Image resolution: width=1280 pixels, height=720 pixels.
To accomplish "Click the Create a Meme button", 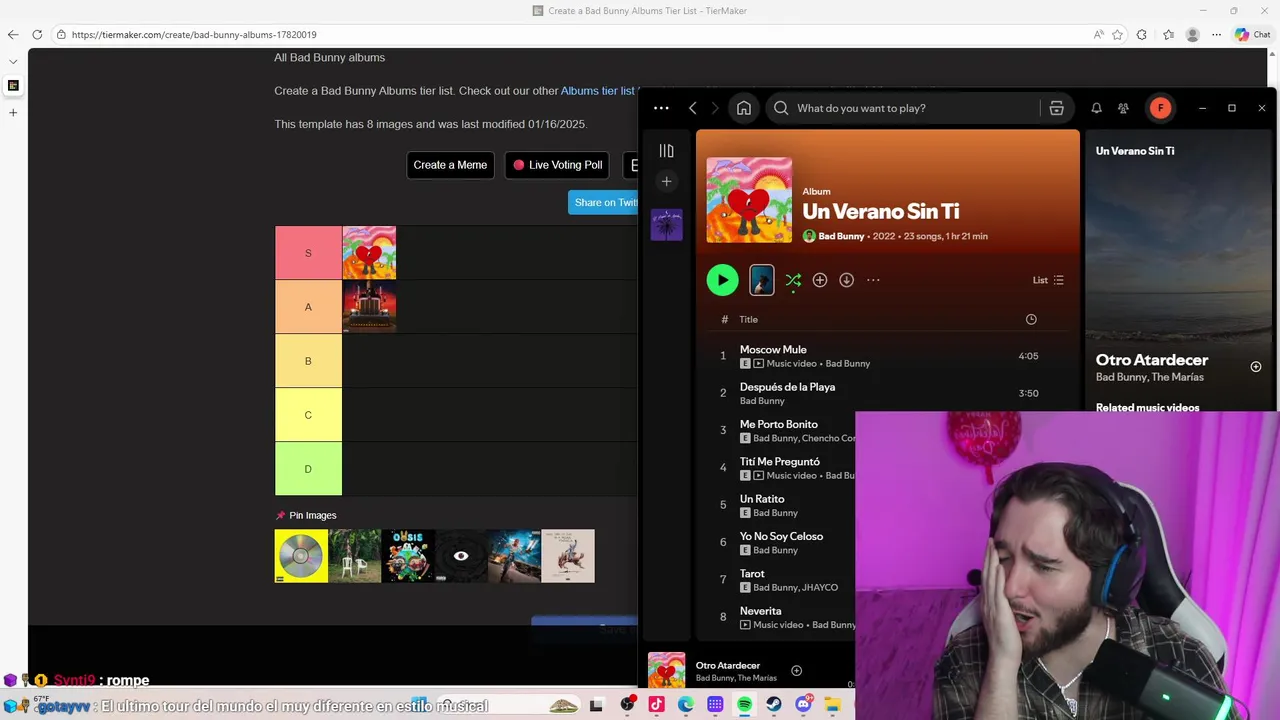I will (x=450, y=165).
